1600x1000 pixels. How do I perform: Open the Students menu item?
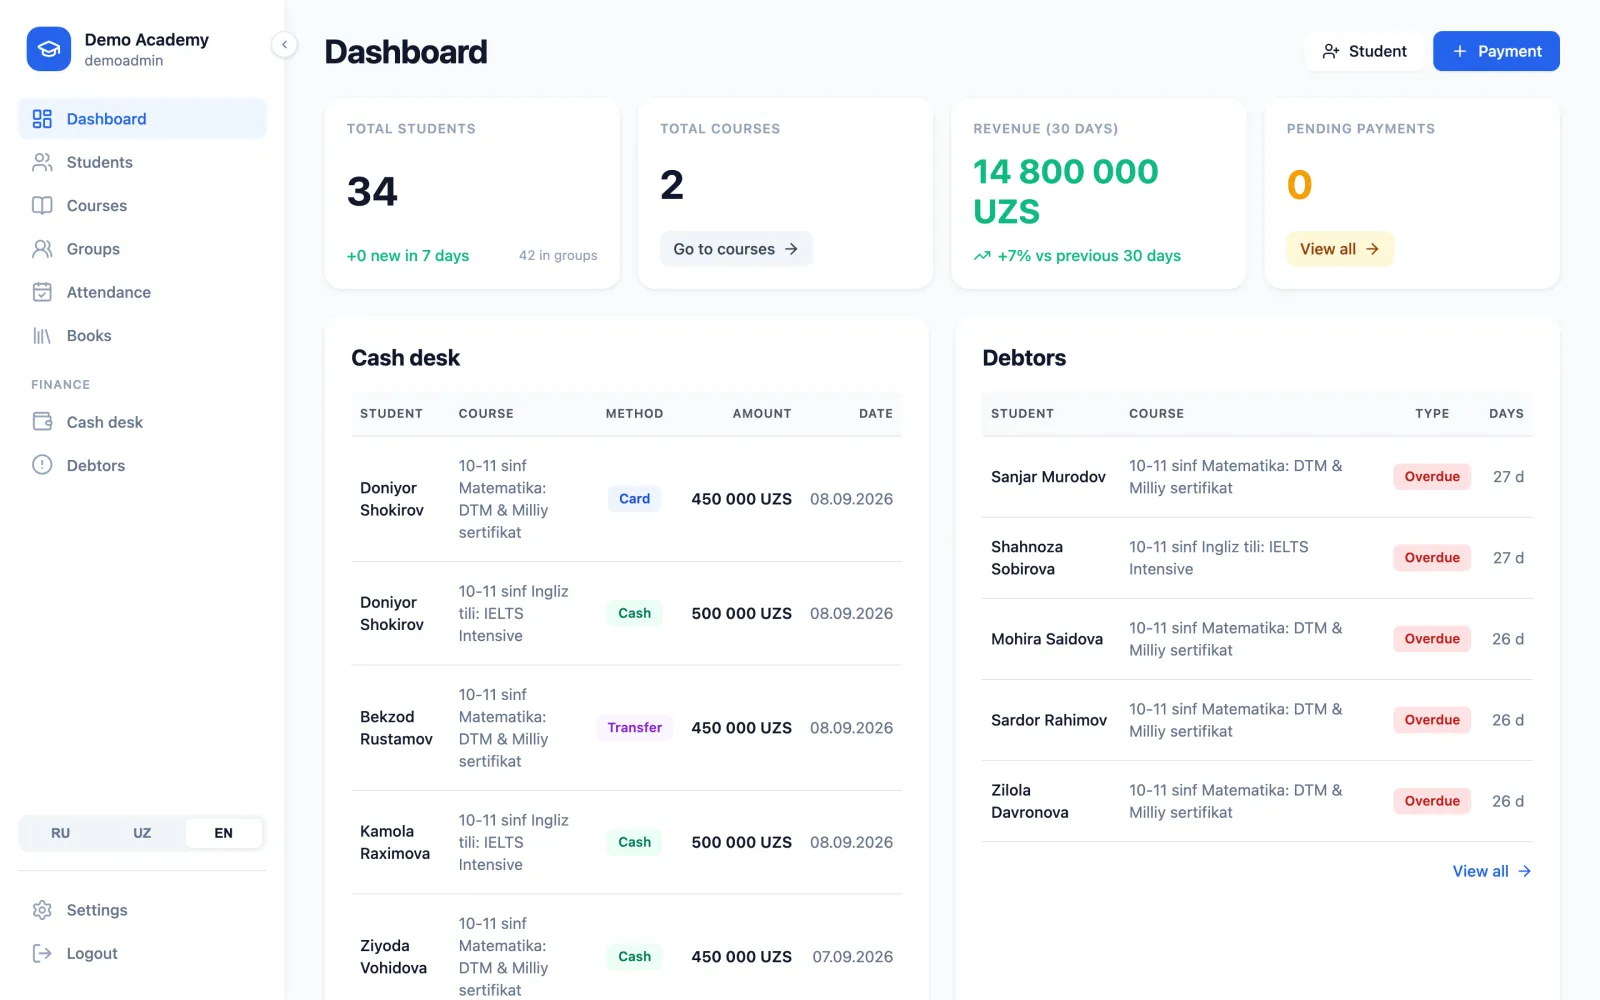[x=142, y=162]
